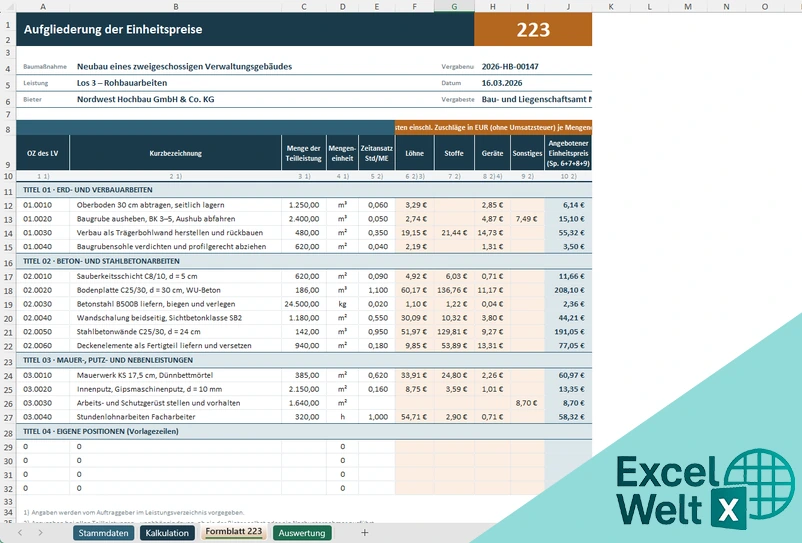Click header 'Menge der Teilleistung'
Screen dimensions: 802x543
click(303, 153)
